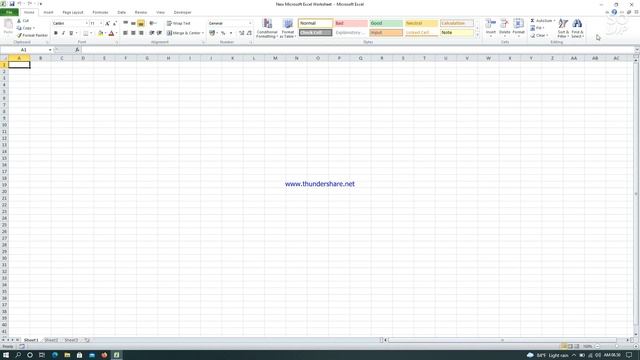
Task: Open the font size dropdown
Action: pyautogui.click(x=101, y=23)
